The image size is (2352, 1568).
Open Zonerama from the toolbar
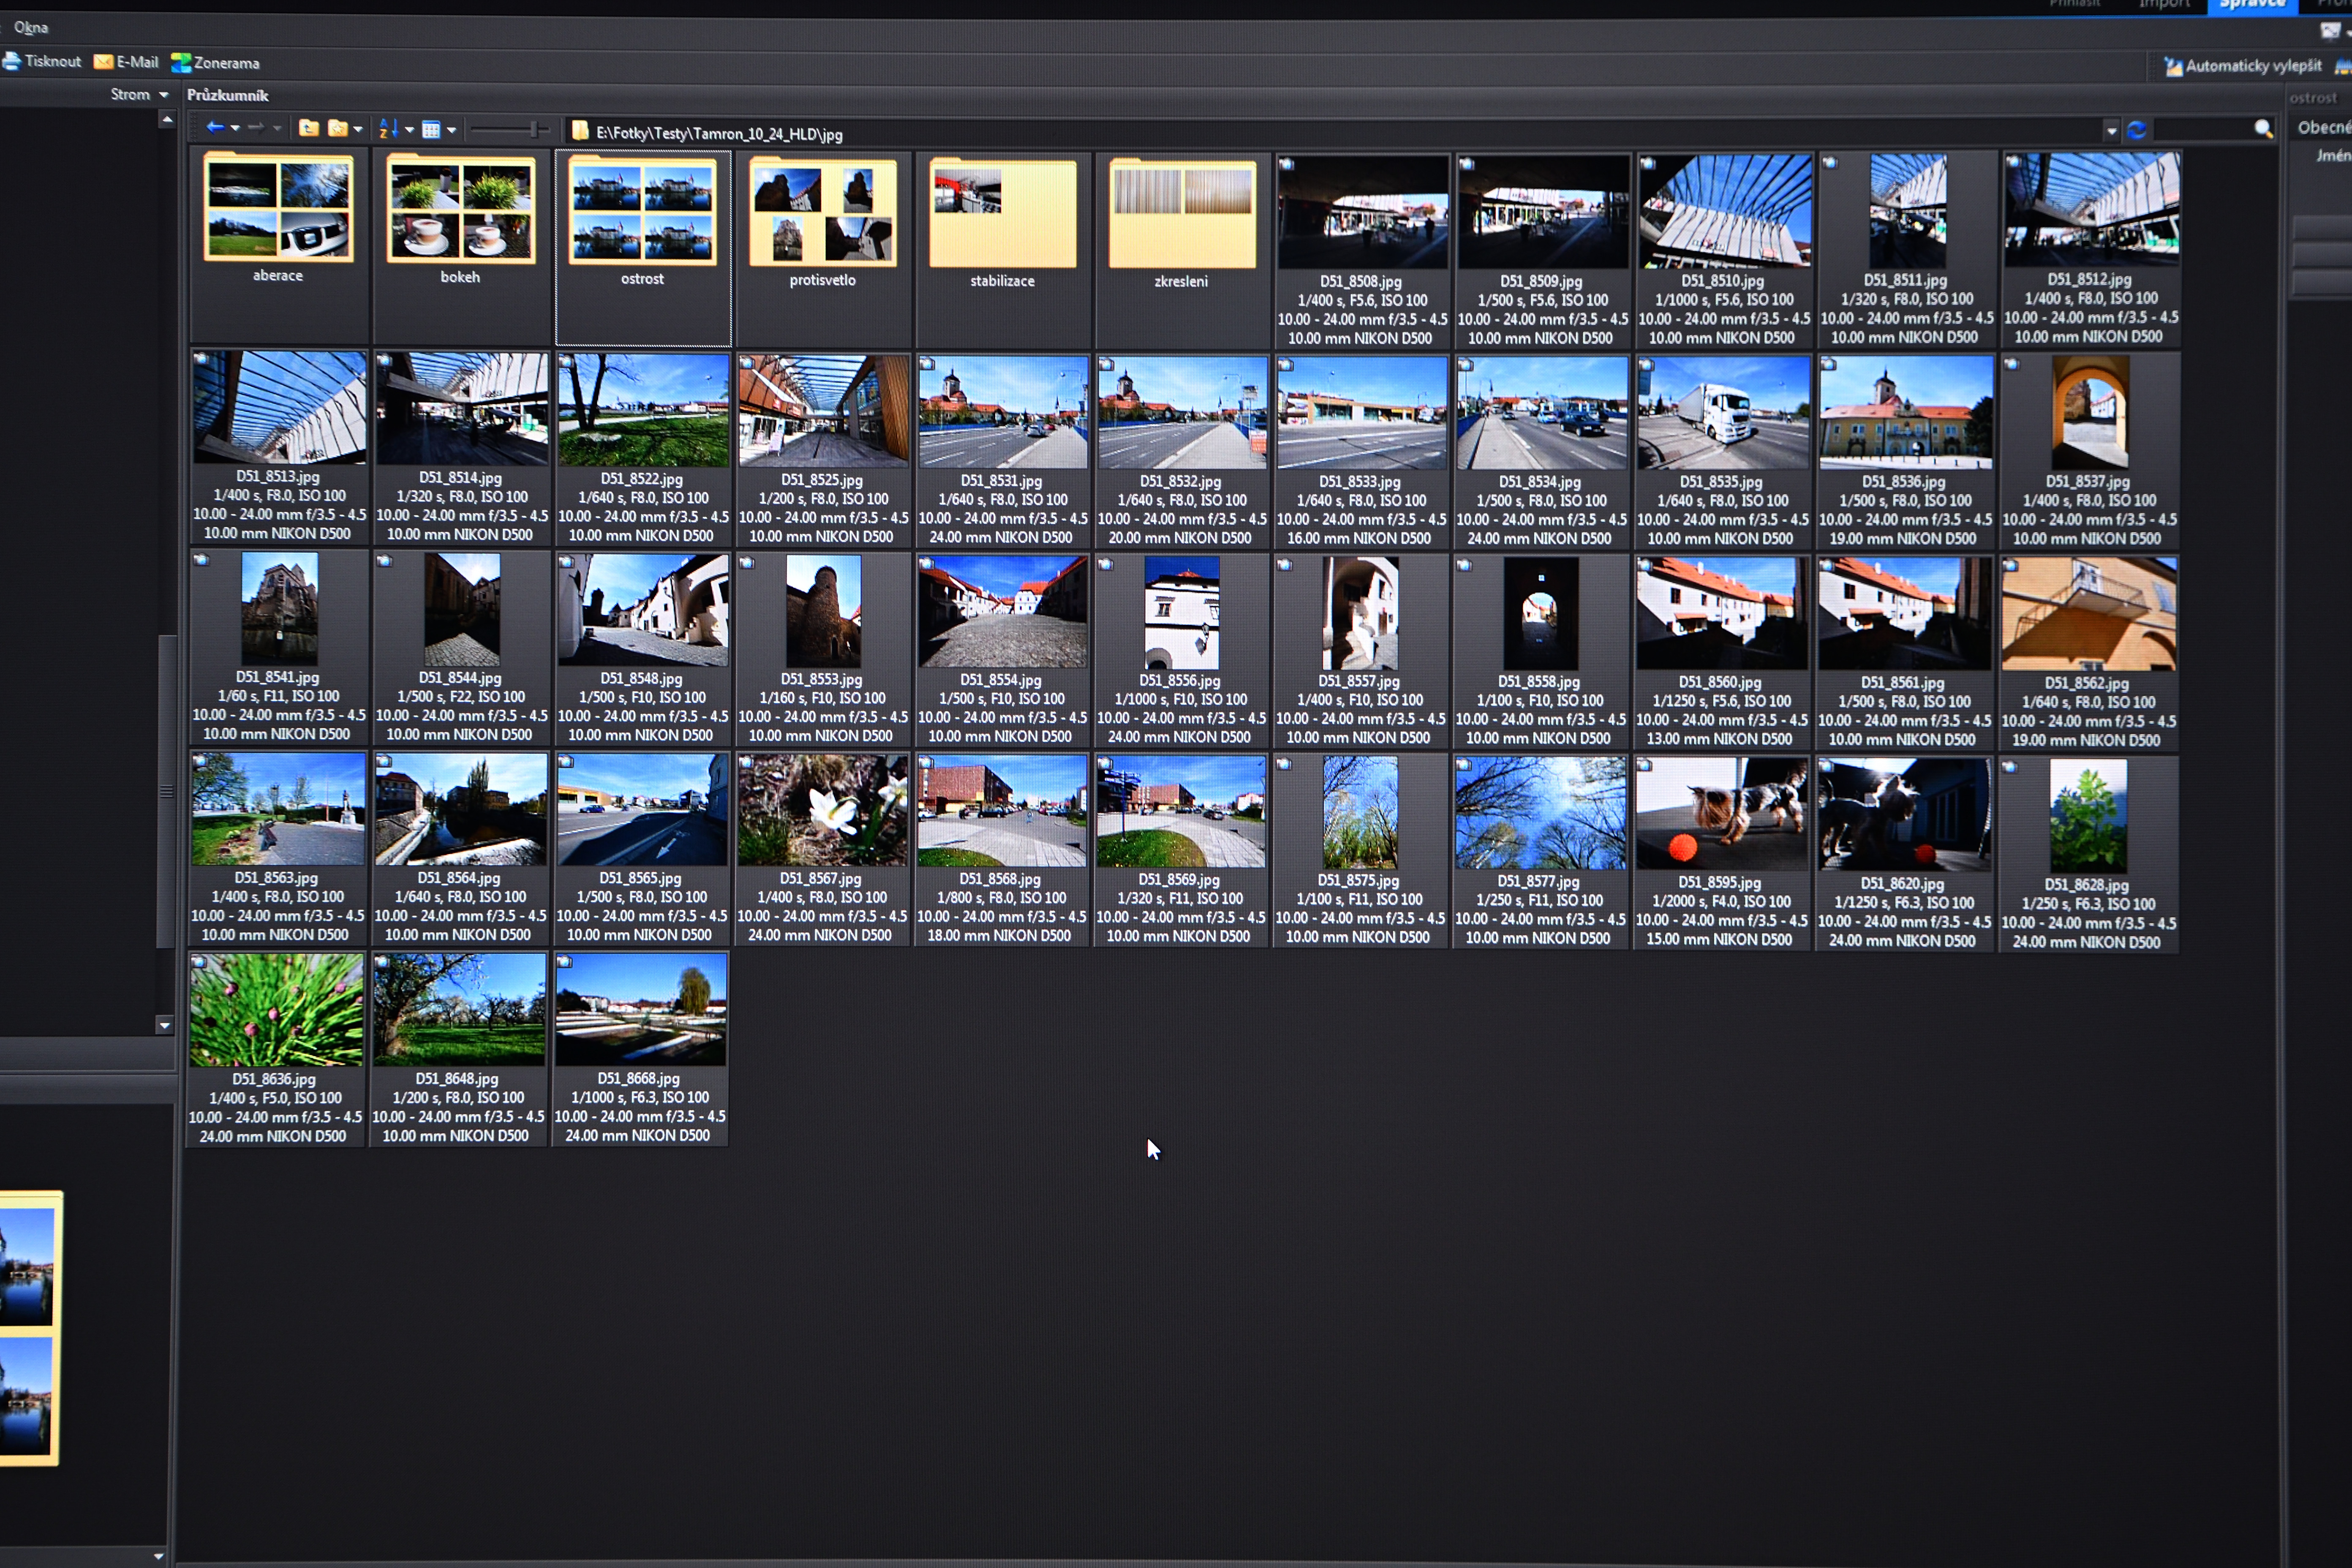pos(215,63)
